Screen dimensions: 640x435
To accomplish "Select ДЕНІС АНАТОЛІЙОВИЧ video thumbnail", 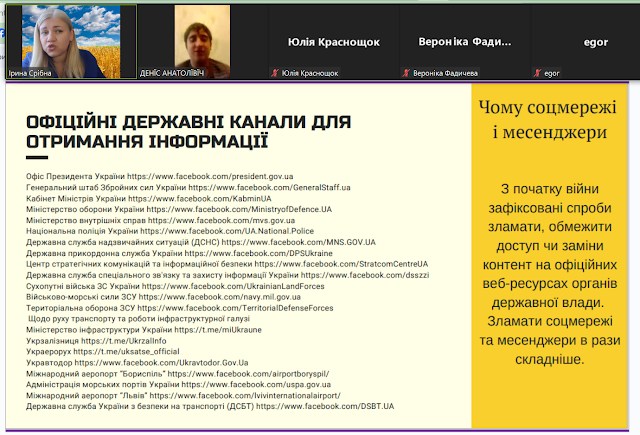I will 202,42.
